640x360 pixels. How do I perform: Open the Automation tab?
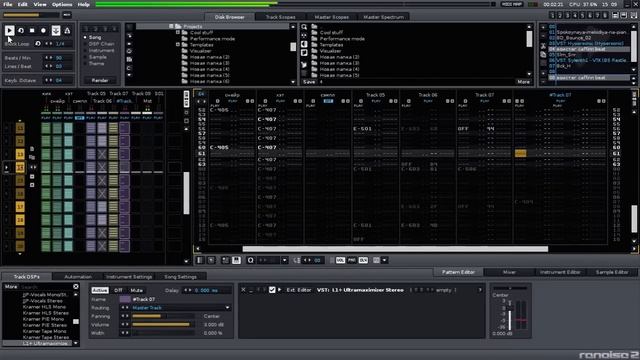(x=78, y=277)
